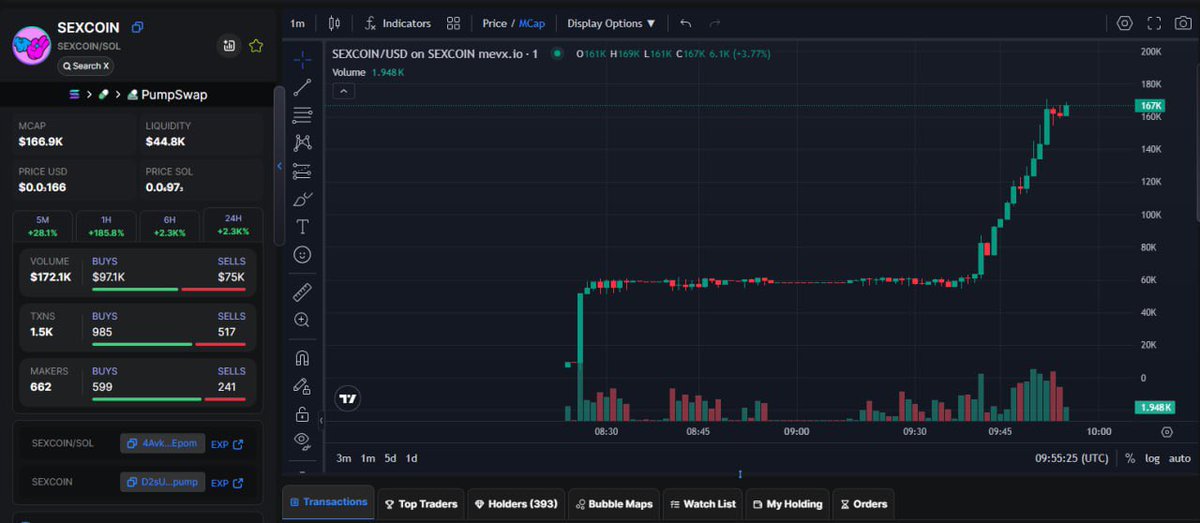Change the candle chart style
Image resolution: width=1200 pixels, height=523 pixels.
334,23
